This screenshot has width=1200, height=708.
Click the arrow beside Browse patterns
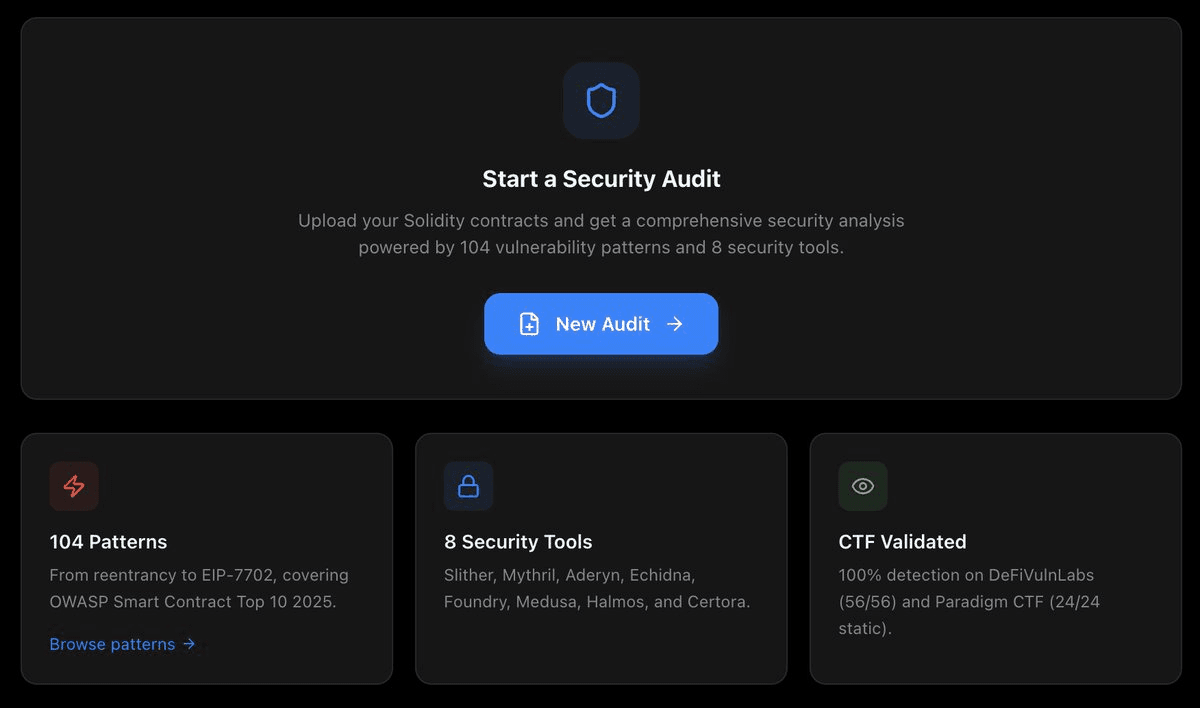pos(189,644)
